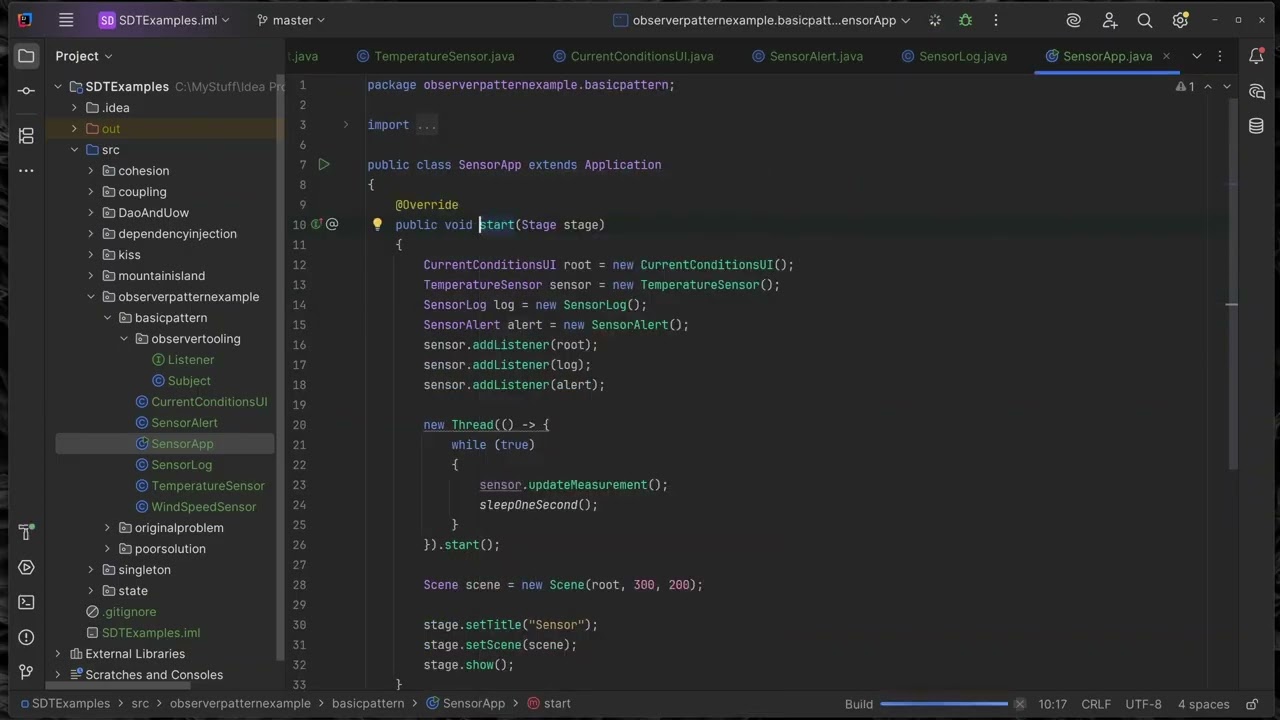
Task: Open the main hamburger menu
Action: coord(66,20)
